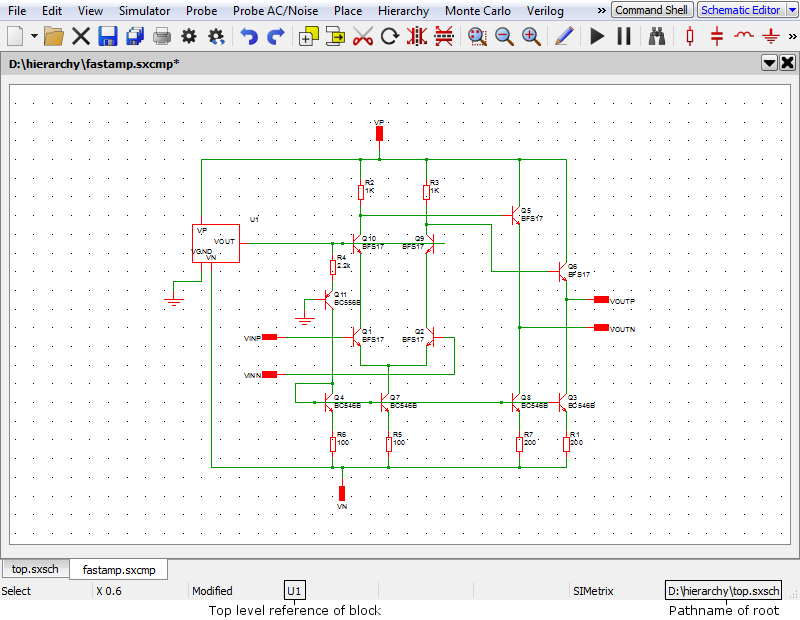Click the Open file folder icon
800x620 pixels.
[54, 37]
